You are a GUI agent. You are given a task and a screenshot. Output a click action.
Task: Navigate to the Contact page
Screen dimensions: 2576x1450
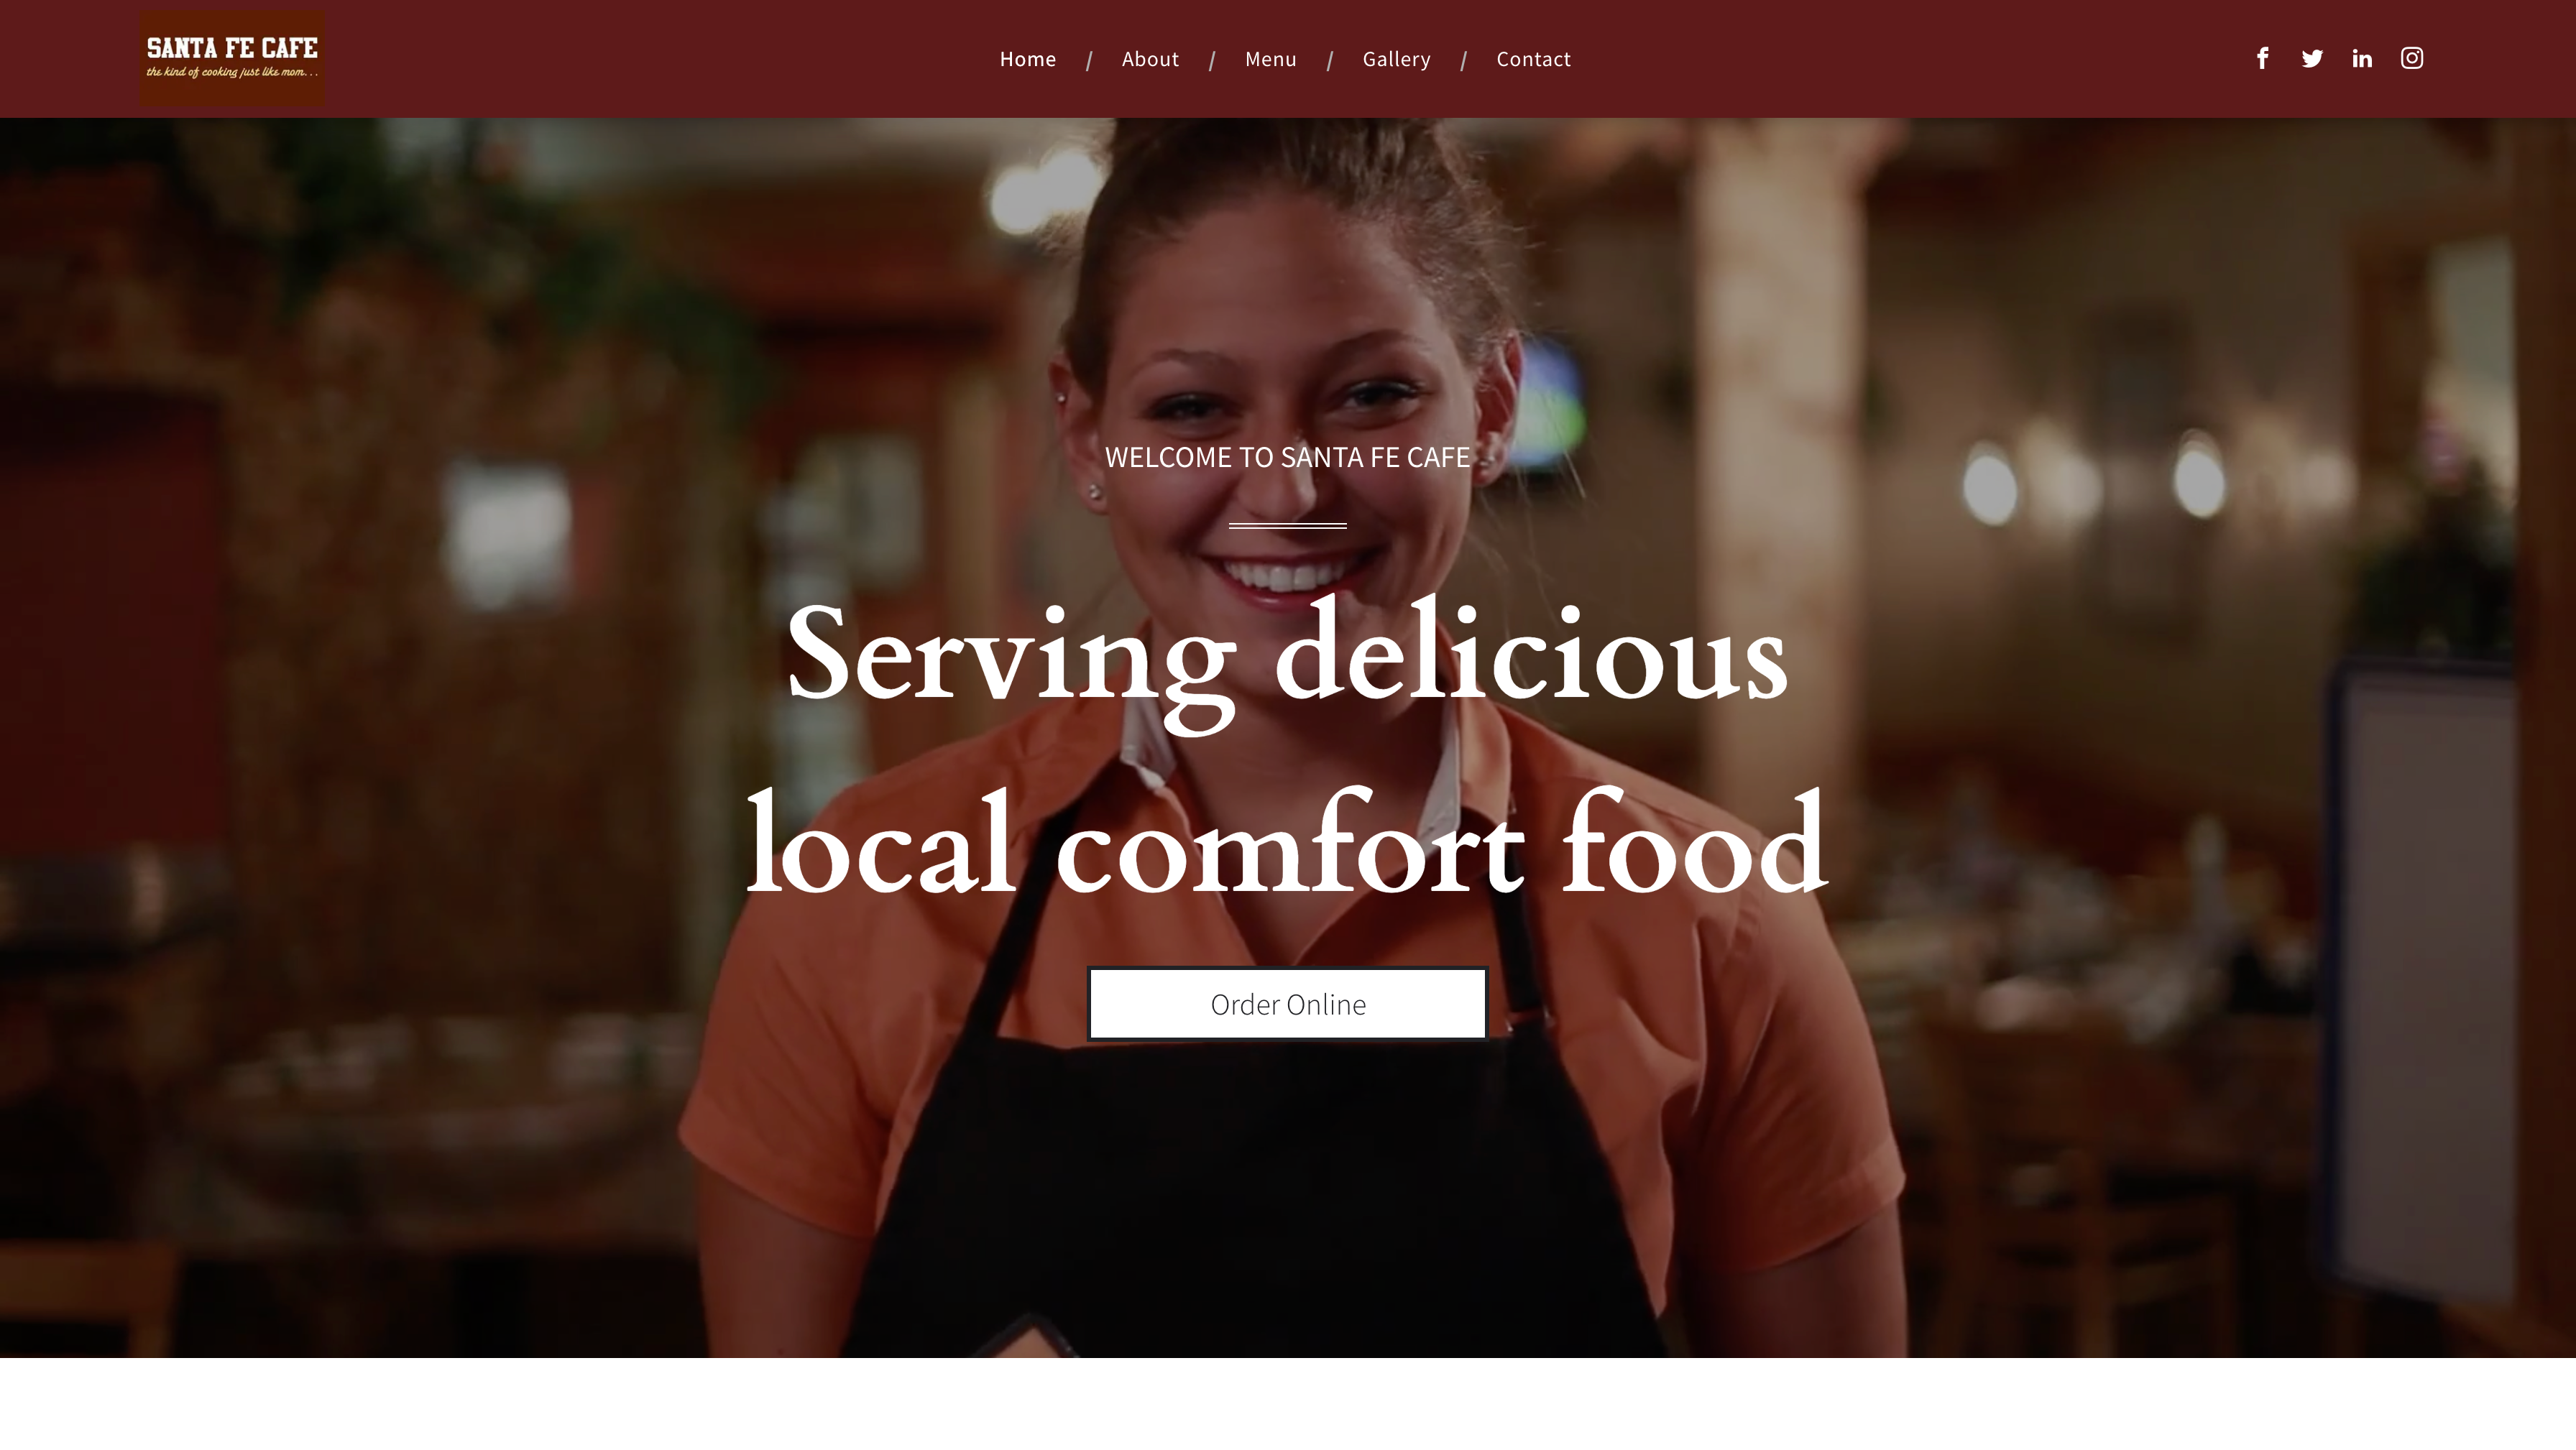[x=1533, y=59]
